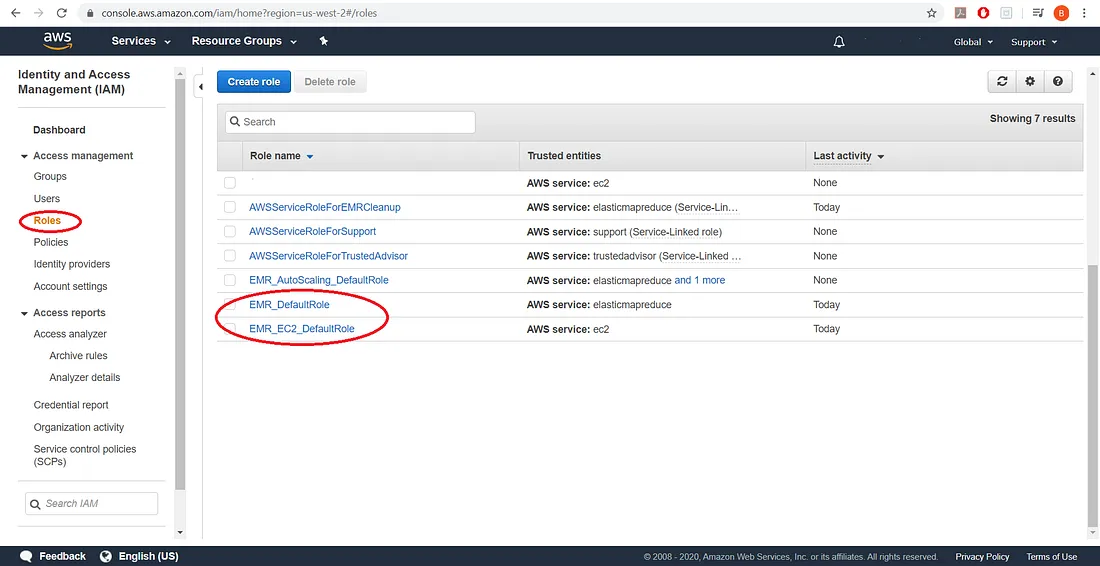
Task: Open the Chrome three-dot menu
Action: [x=1085, y=13]
